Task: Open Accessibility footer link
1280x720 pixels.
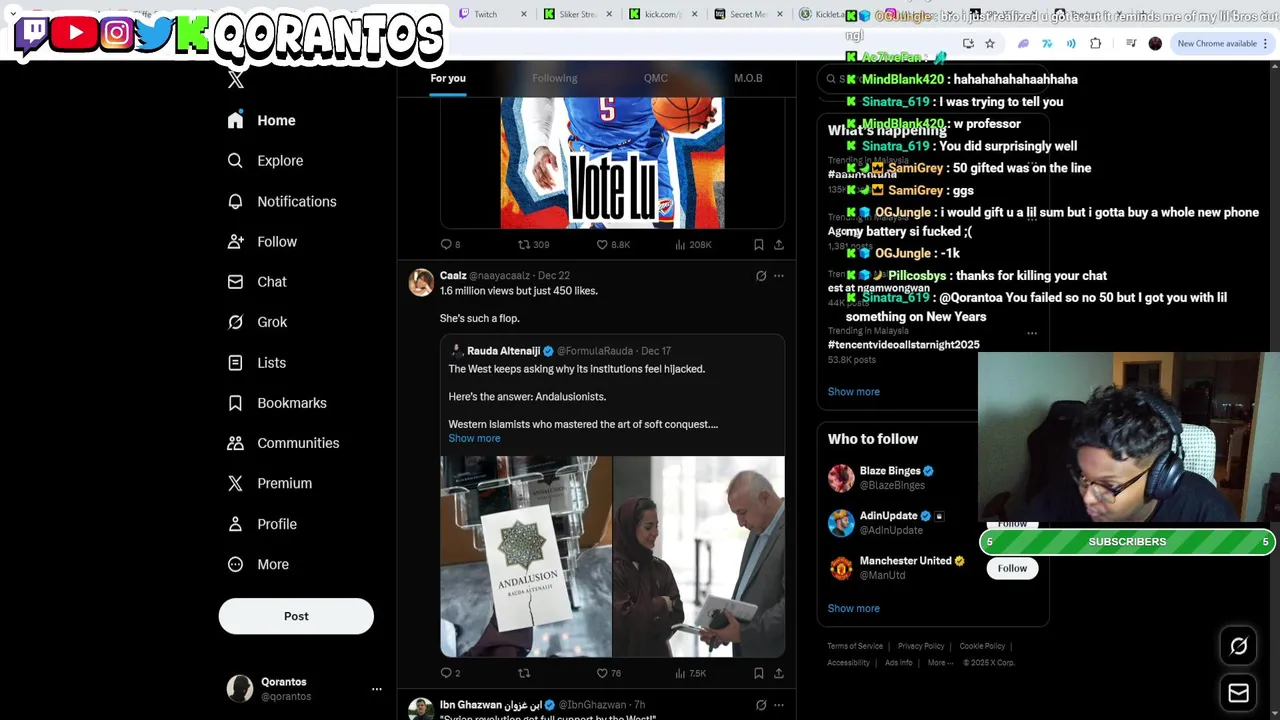Action: 848,662
